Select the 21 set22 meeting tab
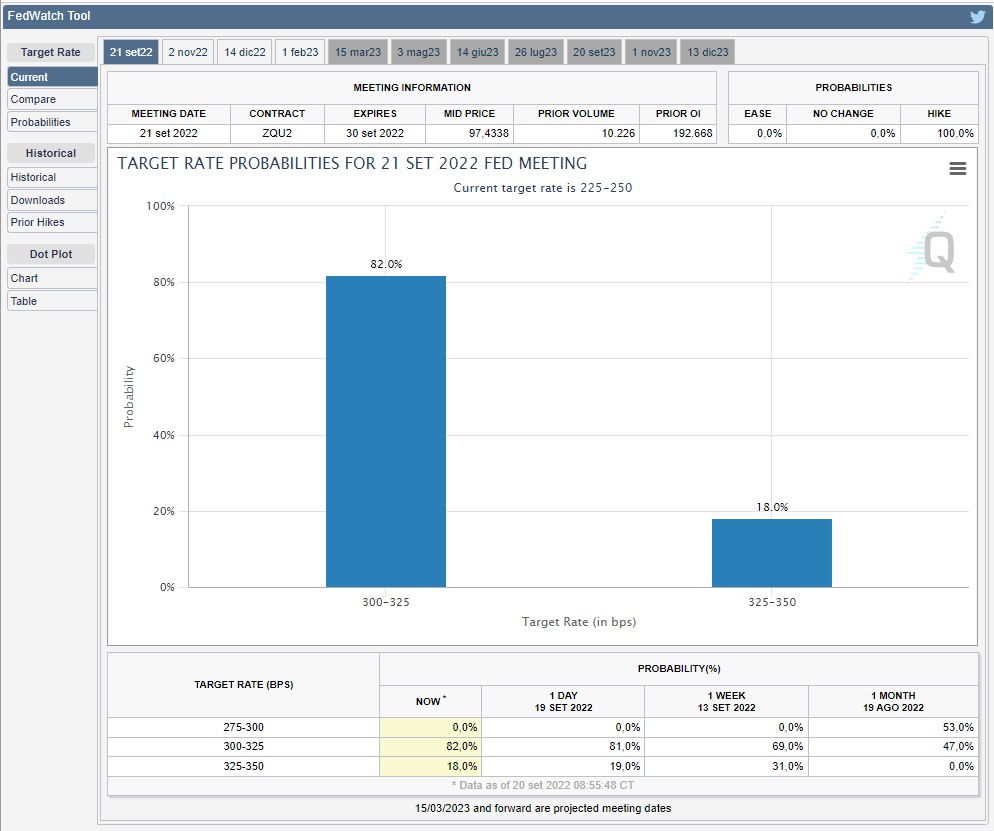The image size is (994, 831). (x=131, y=52)
